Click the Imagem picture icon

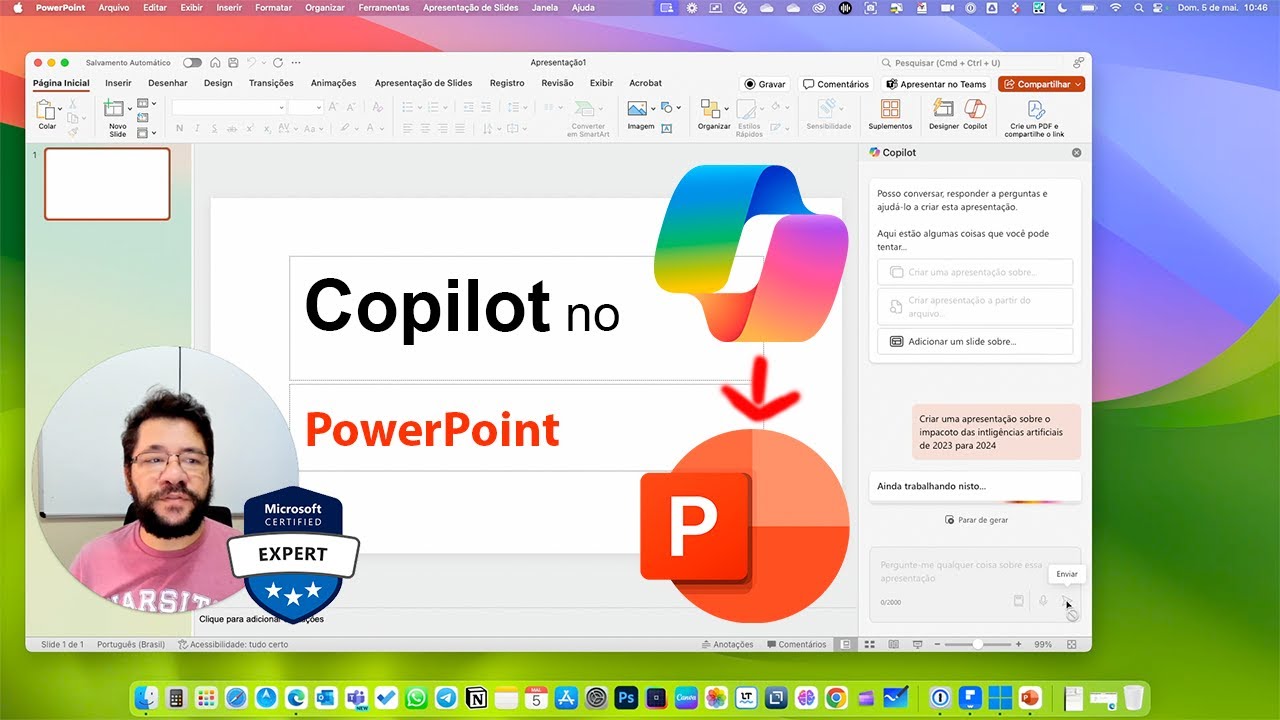click(x=637, y=108)
